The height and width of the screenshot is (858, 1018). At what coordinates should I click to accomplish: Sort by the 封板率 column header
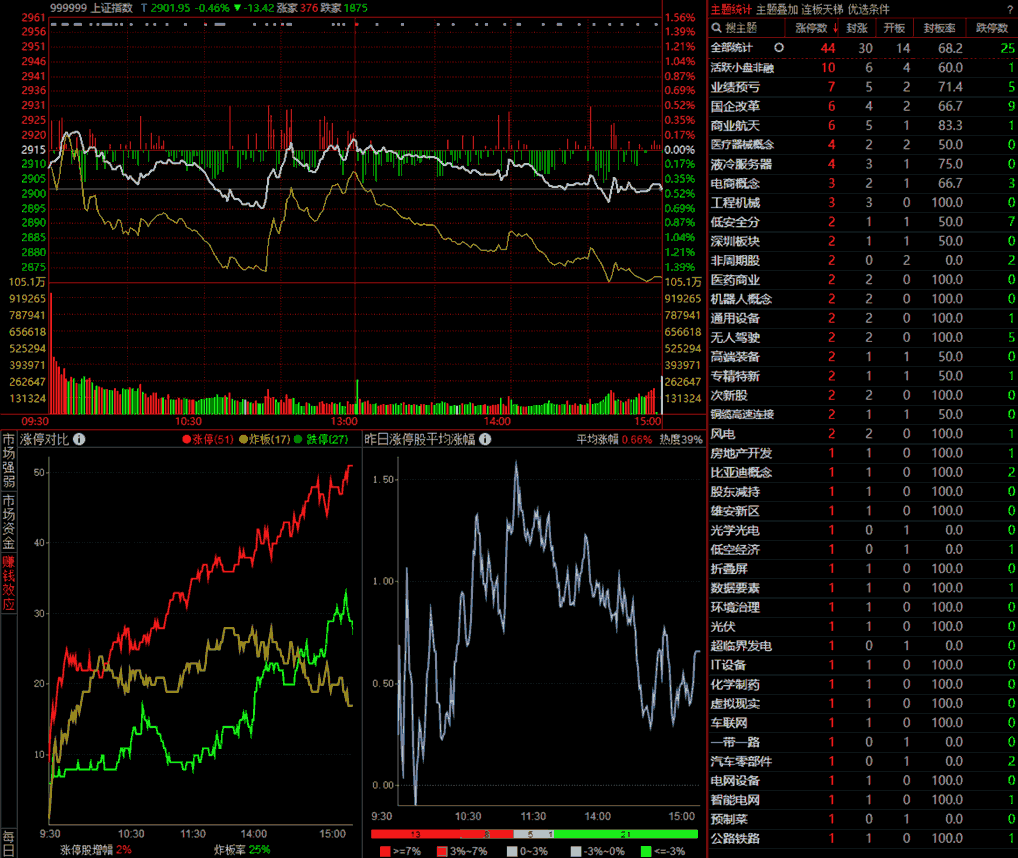(x=939, y=28)
